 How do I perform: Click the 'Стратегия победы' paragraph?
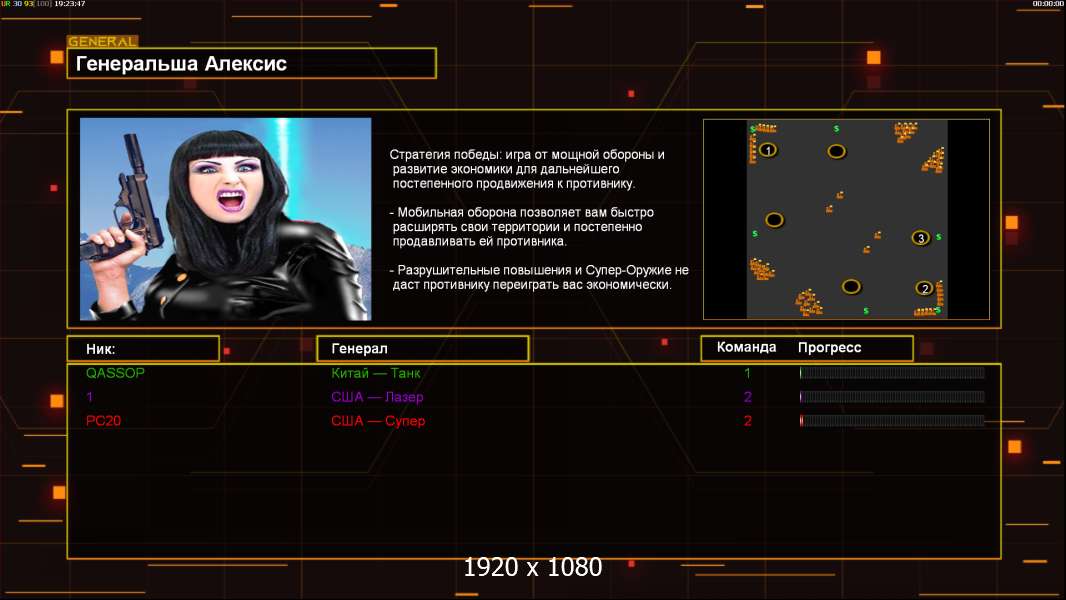[527, 169]
